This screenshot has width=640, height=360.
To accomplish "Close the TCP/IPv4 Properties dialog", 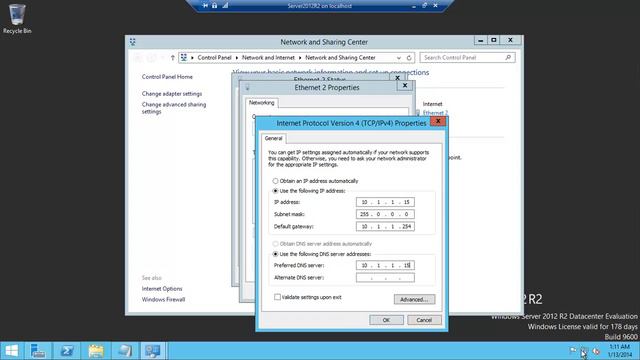I will click(438, 121).
